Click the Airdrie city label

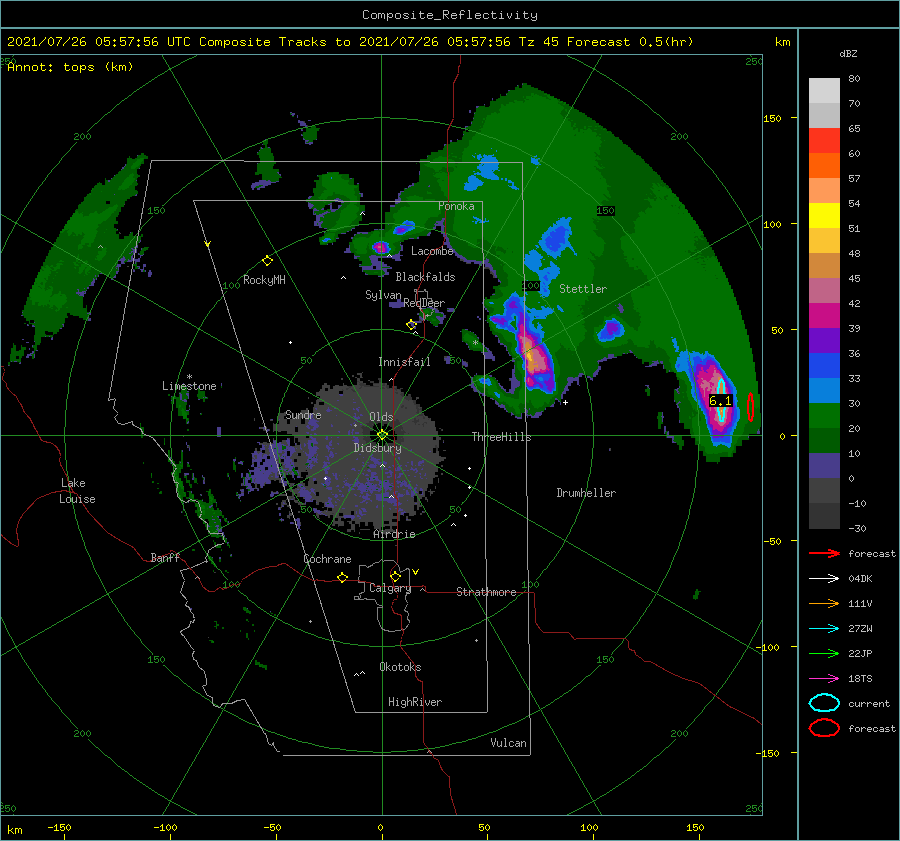[394, 534]
